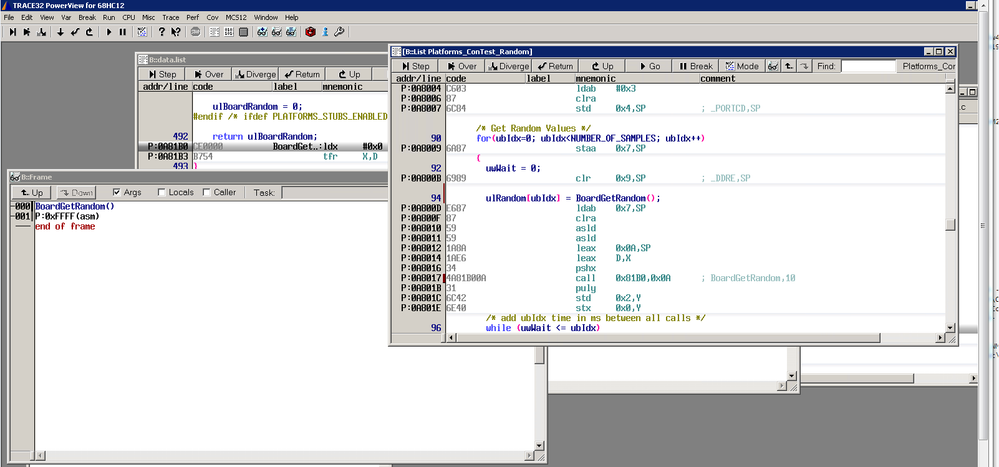Click Go button in B::List window

tap(649, 66)
